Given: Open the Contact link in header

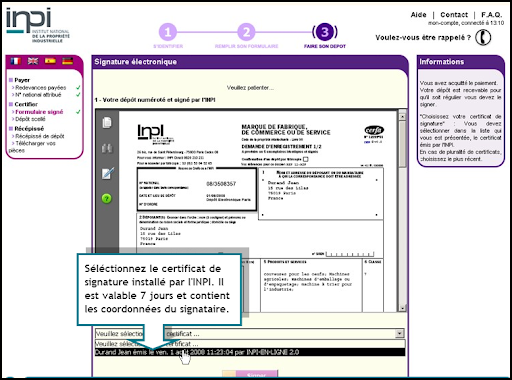Looking at the screenshot, I should pyautogui.click(x=454, y=15).
